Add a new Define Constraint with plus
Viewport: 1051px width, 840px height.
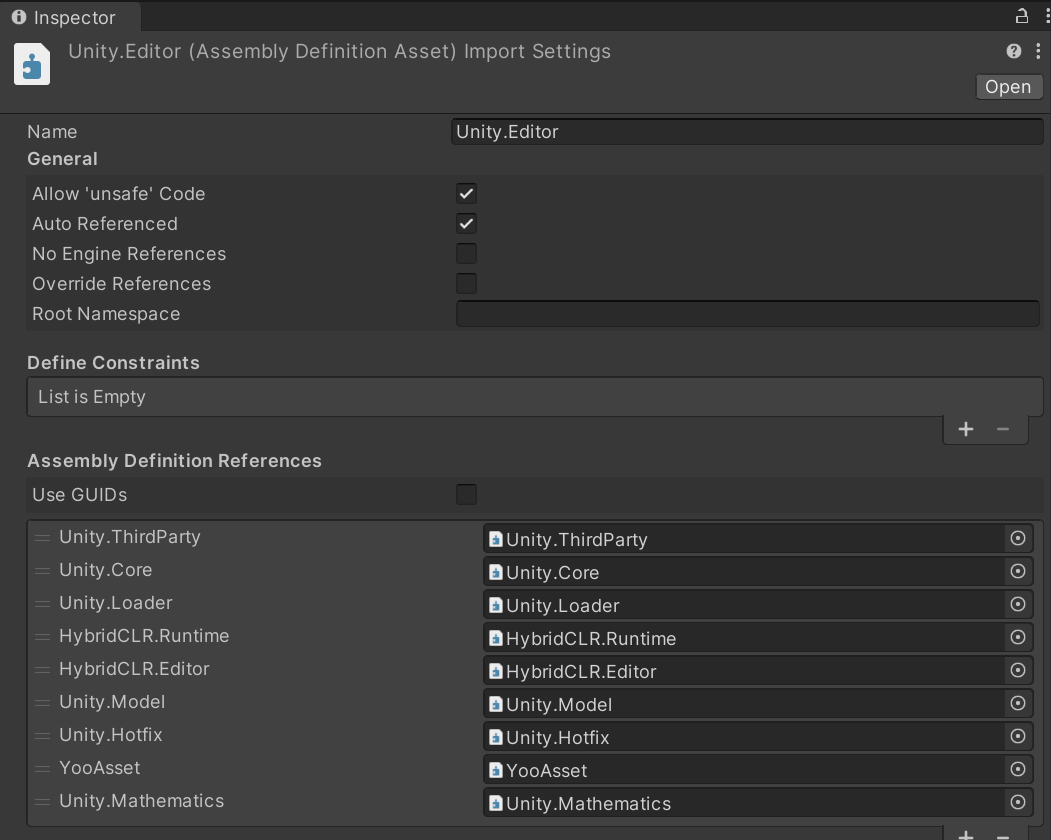click(966, 429)
